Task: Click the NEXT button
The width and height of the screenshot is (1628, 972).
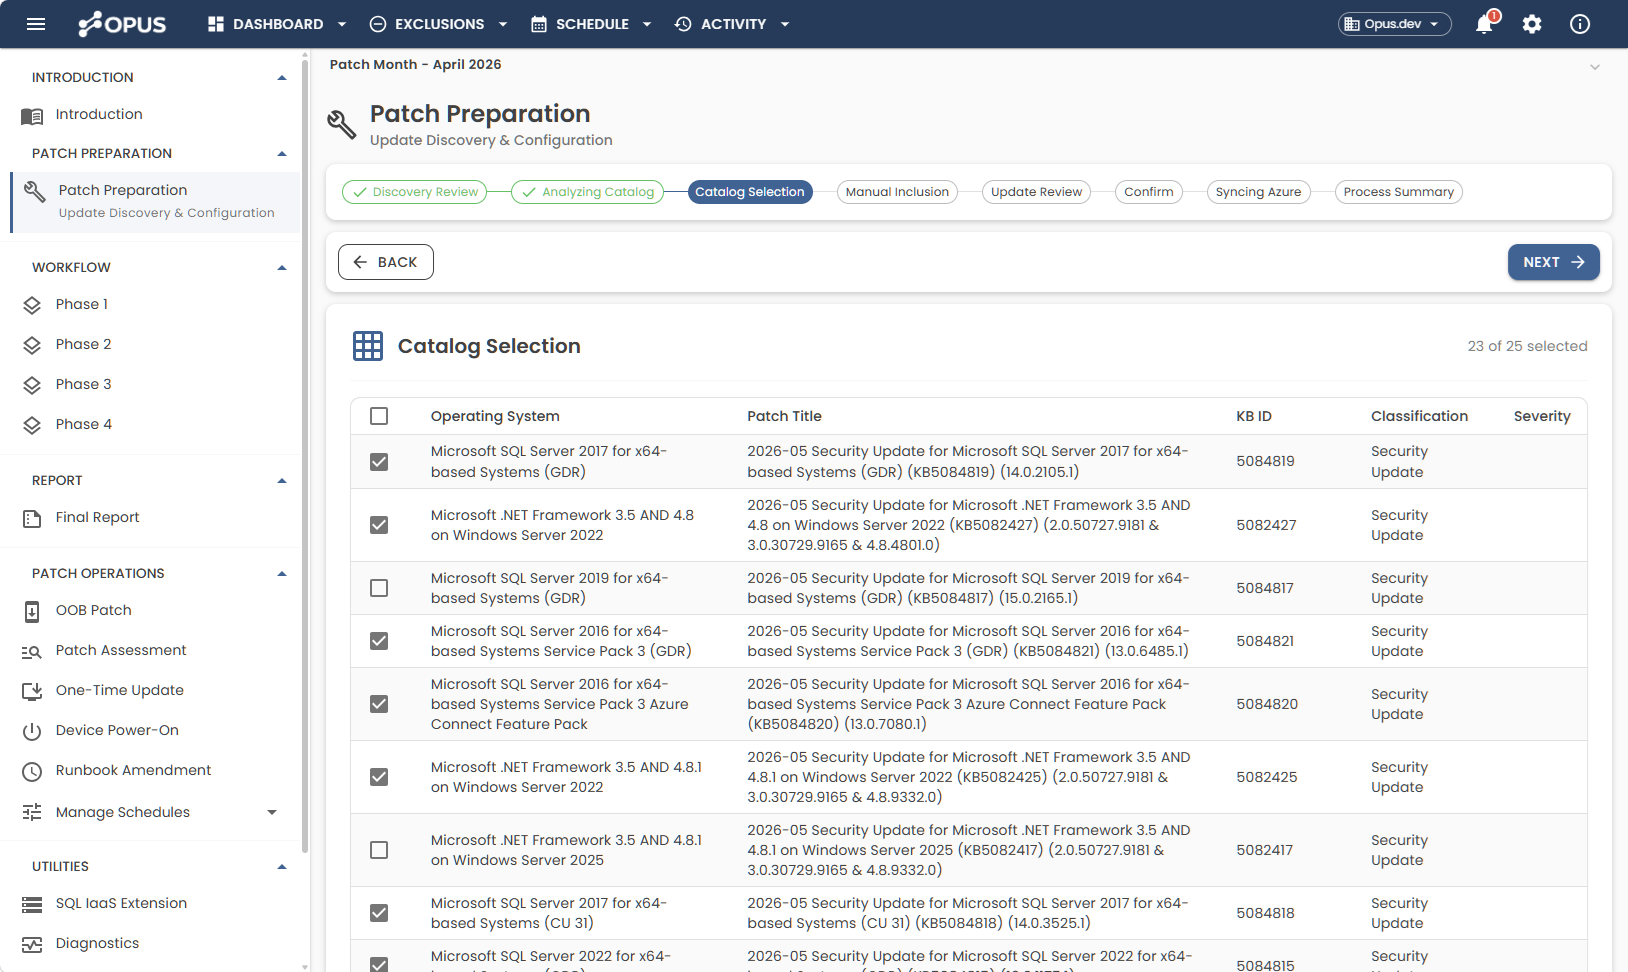Action: click(x=1554, y=262)
